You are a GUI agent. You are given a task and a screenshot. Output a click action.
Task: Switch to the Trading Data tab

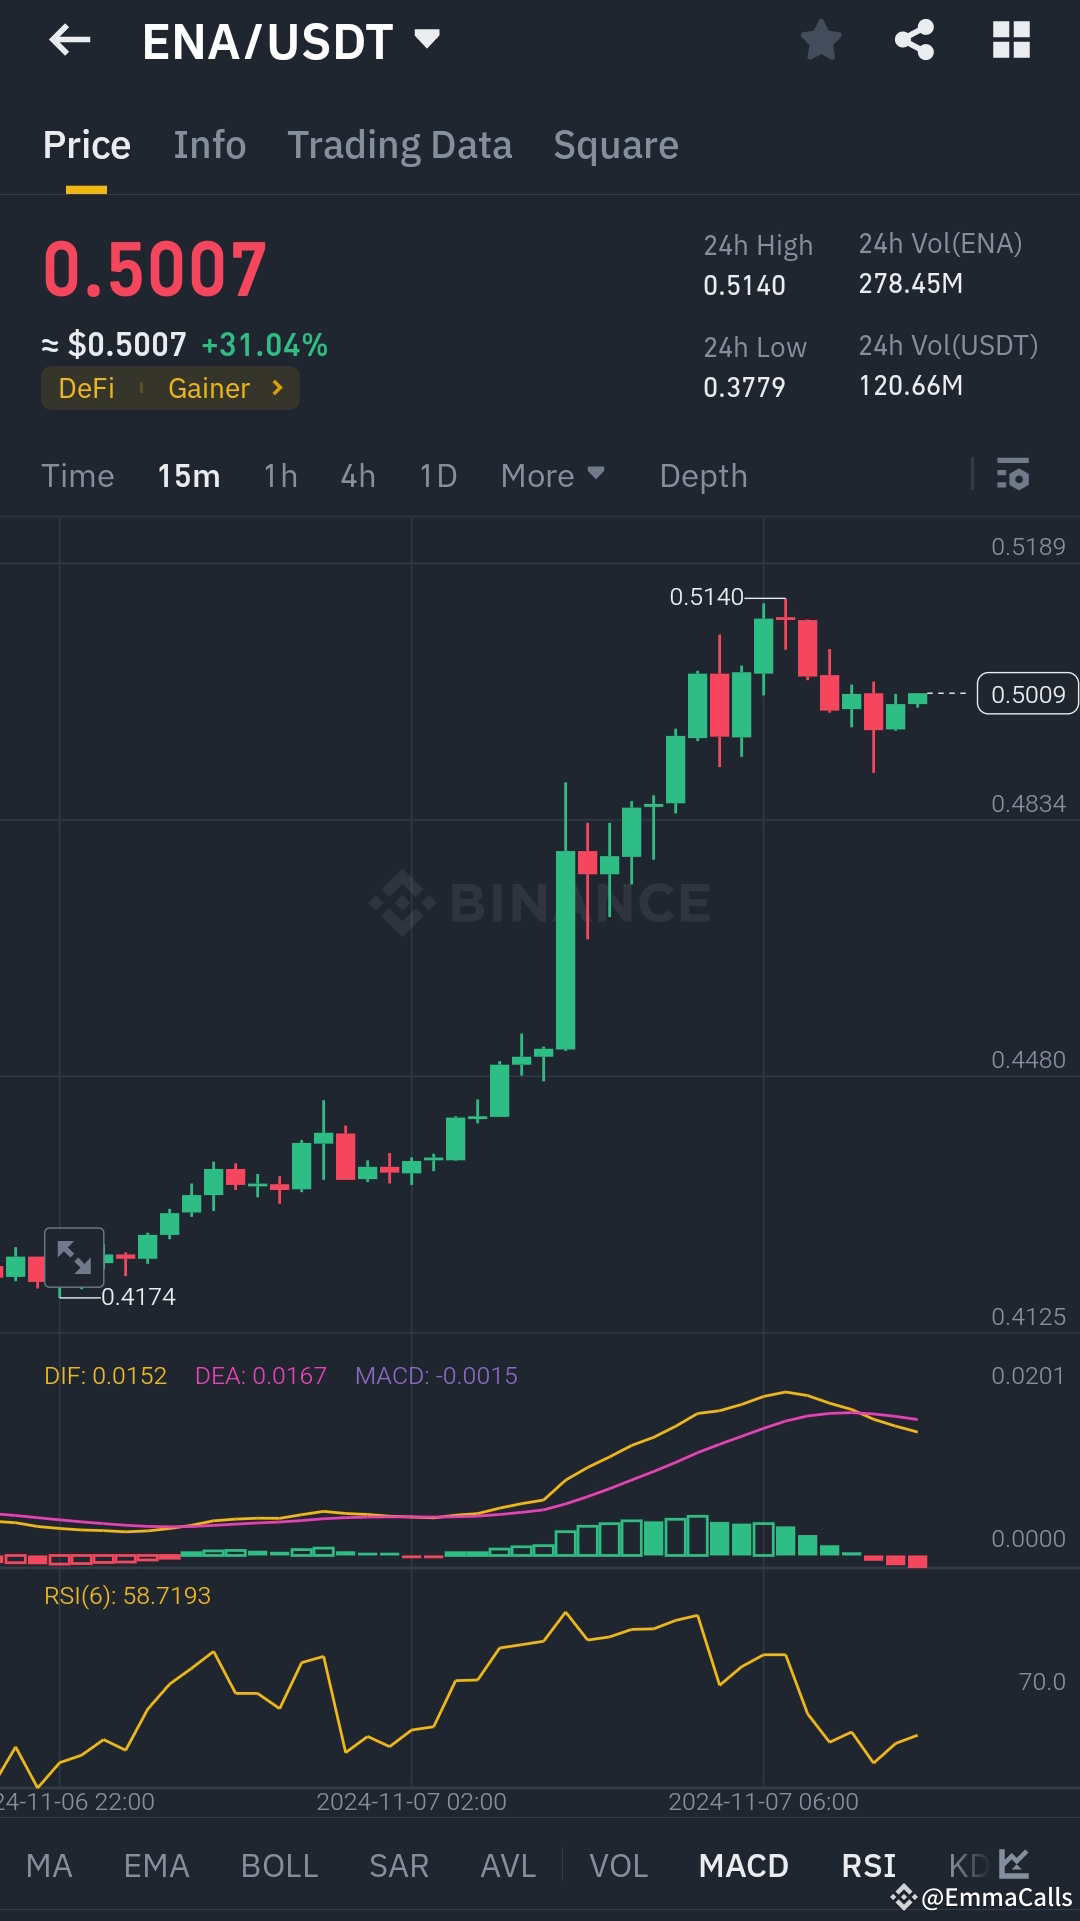[400, 144]
